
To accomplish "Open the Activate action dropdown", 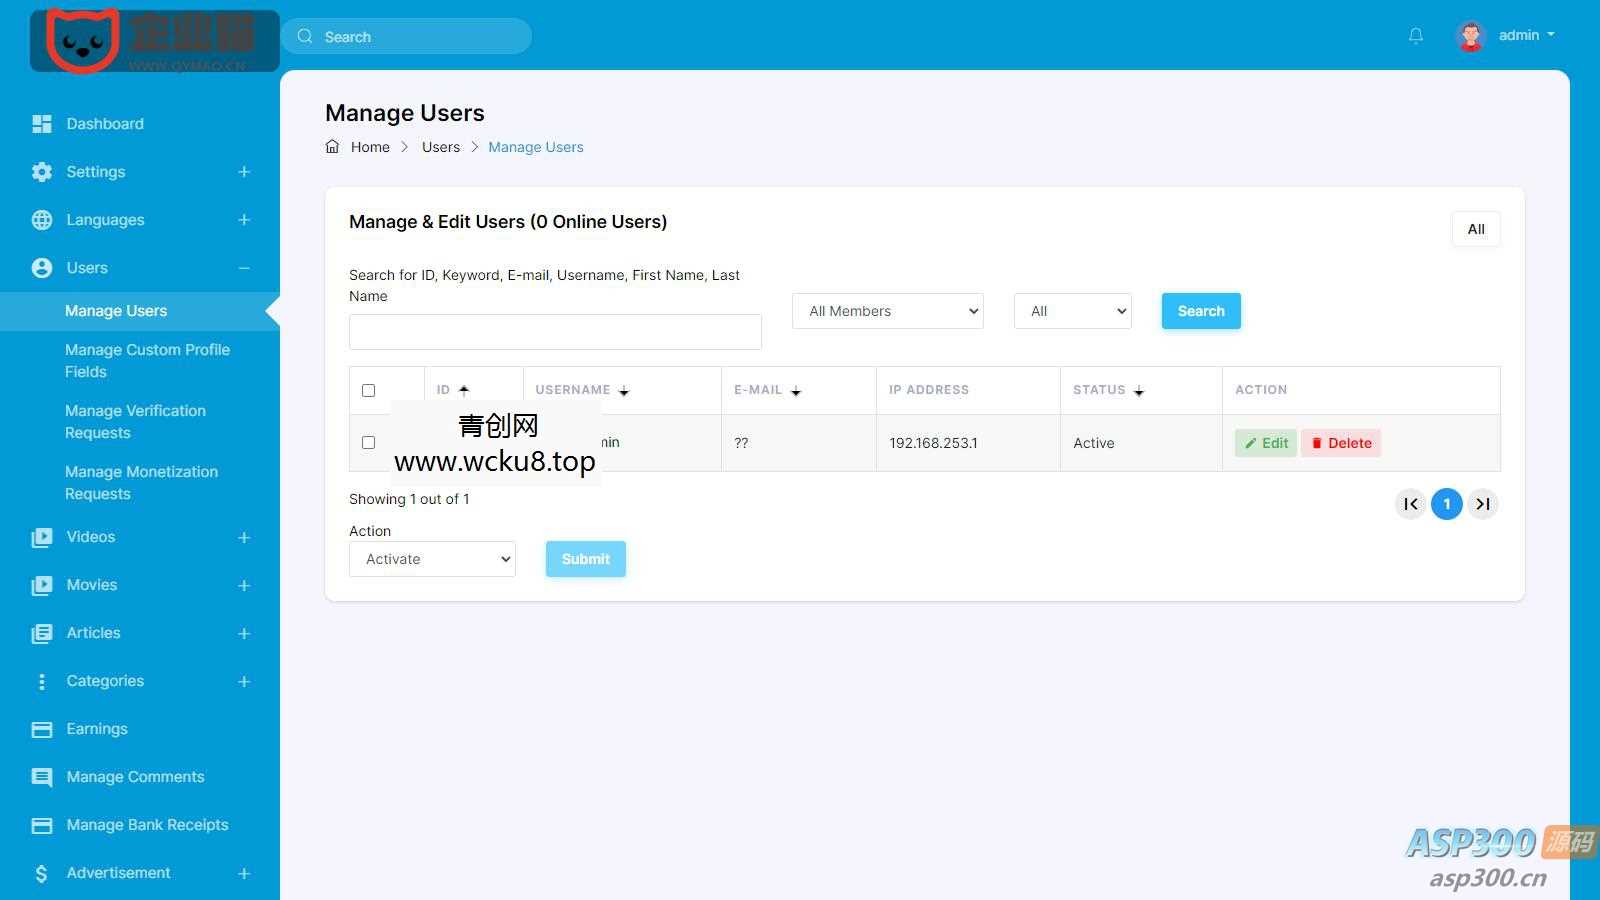I will point(431,559).
